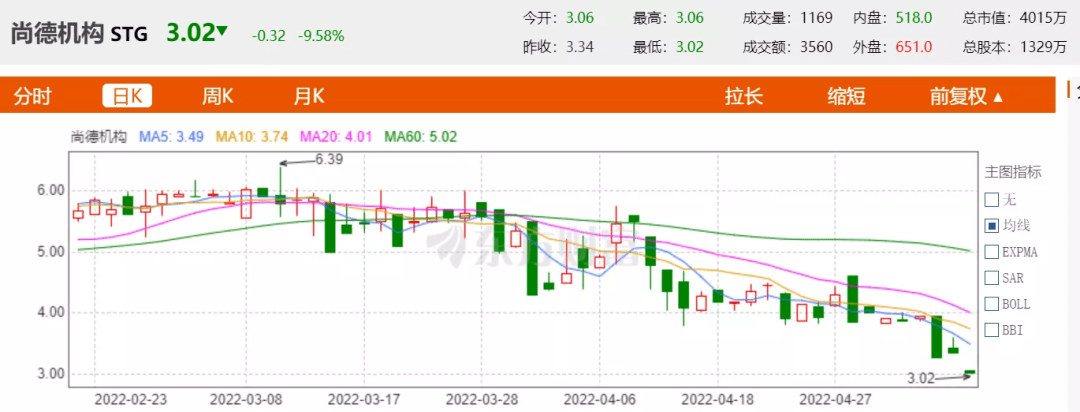This screenshot has height=412, width=1080.
Task: Click the 缩短 shorten button
Action: pos(846,96)
